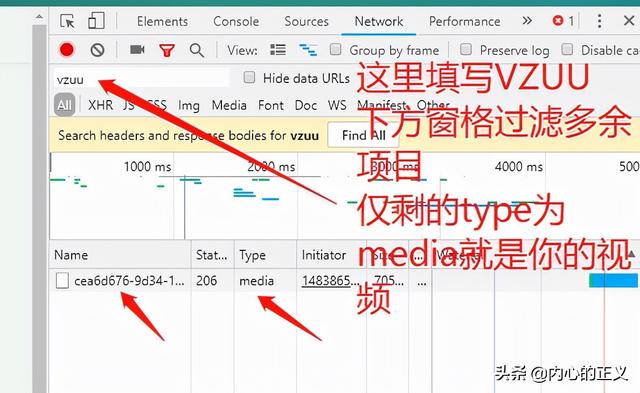Check the Preserve log option
This screenshot has width=640, height=393.
pyautogui.click(x=466, y=49)
